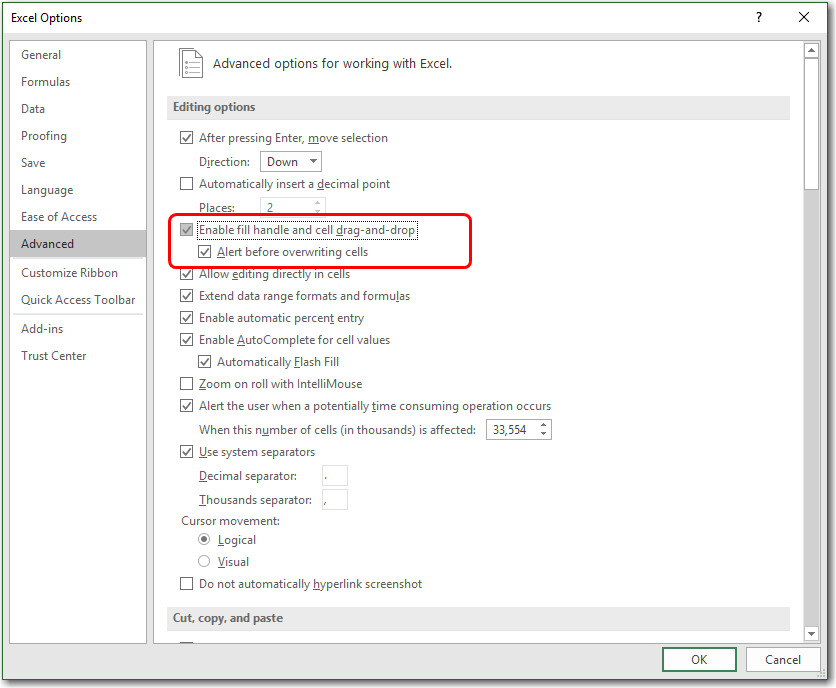Click the Decimal separator input field
The image size is (836, 688).
pyautogui.click(x=335, y=476)
